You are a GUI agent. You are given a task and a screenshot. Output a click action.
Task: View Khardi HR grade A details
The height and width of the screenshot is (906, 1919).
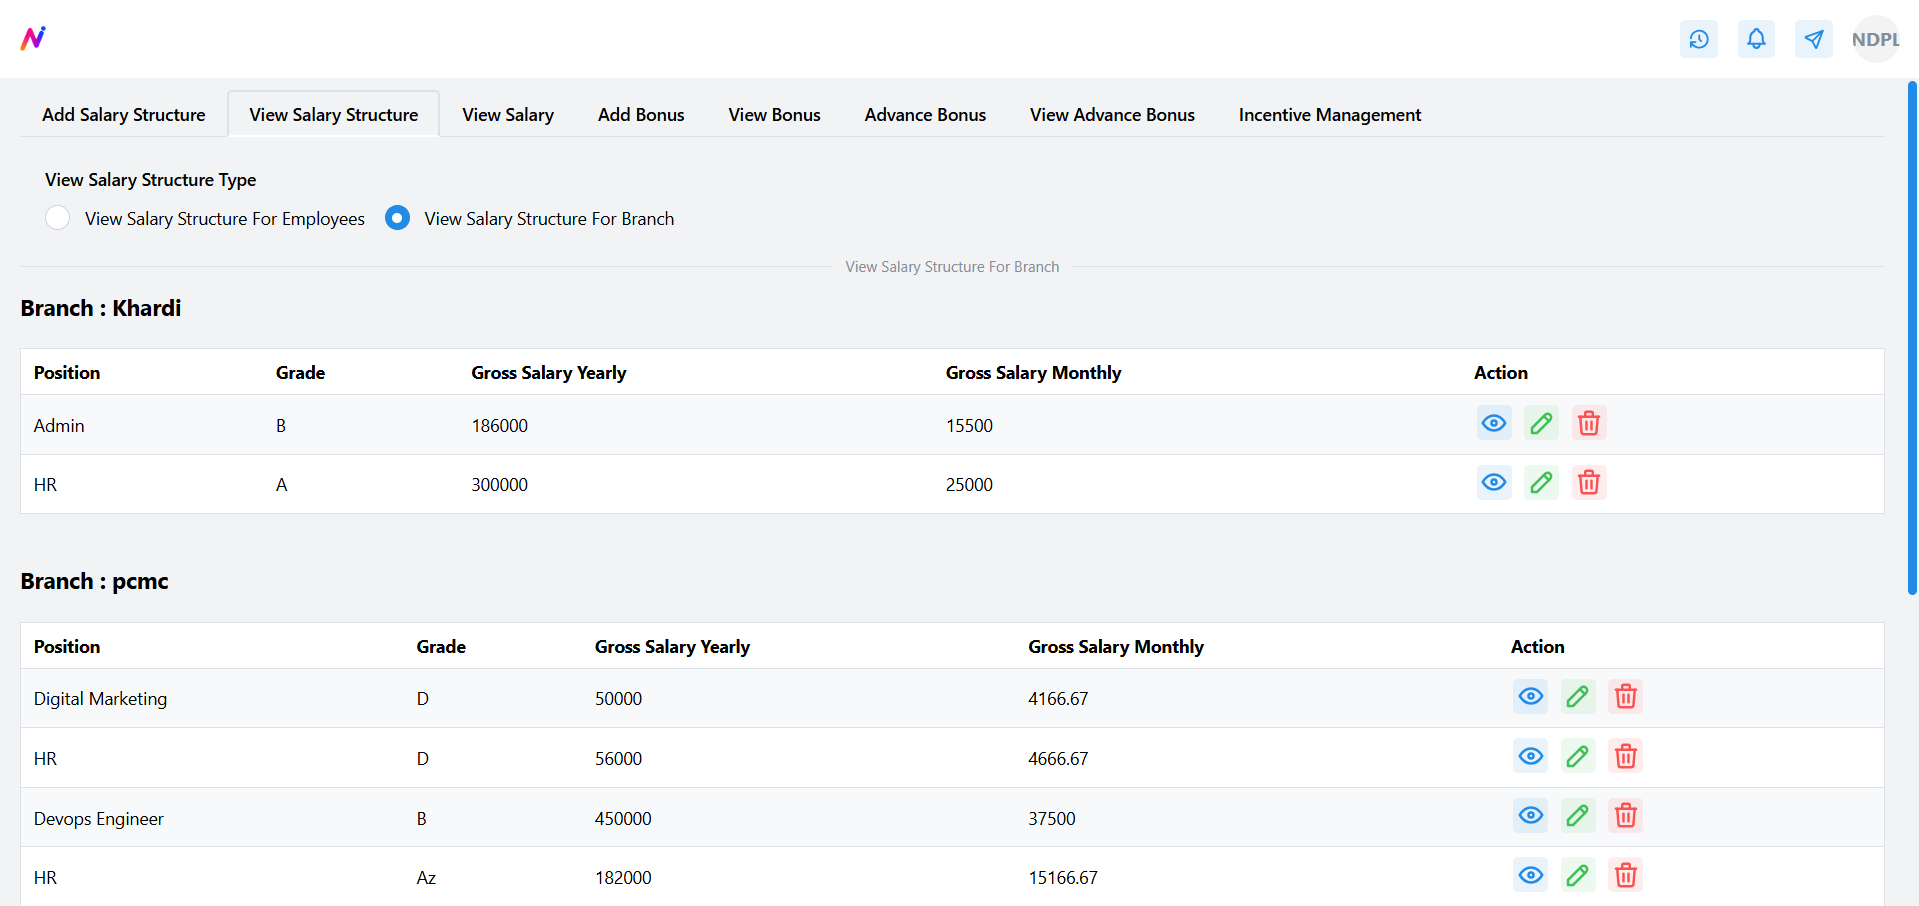pos(1494,483)
